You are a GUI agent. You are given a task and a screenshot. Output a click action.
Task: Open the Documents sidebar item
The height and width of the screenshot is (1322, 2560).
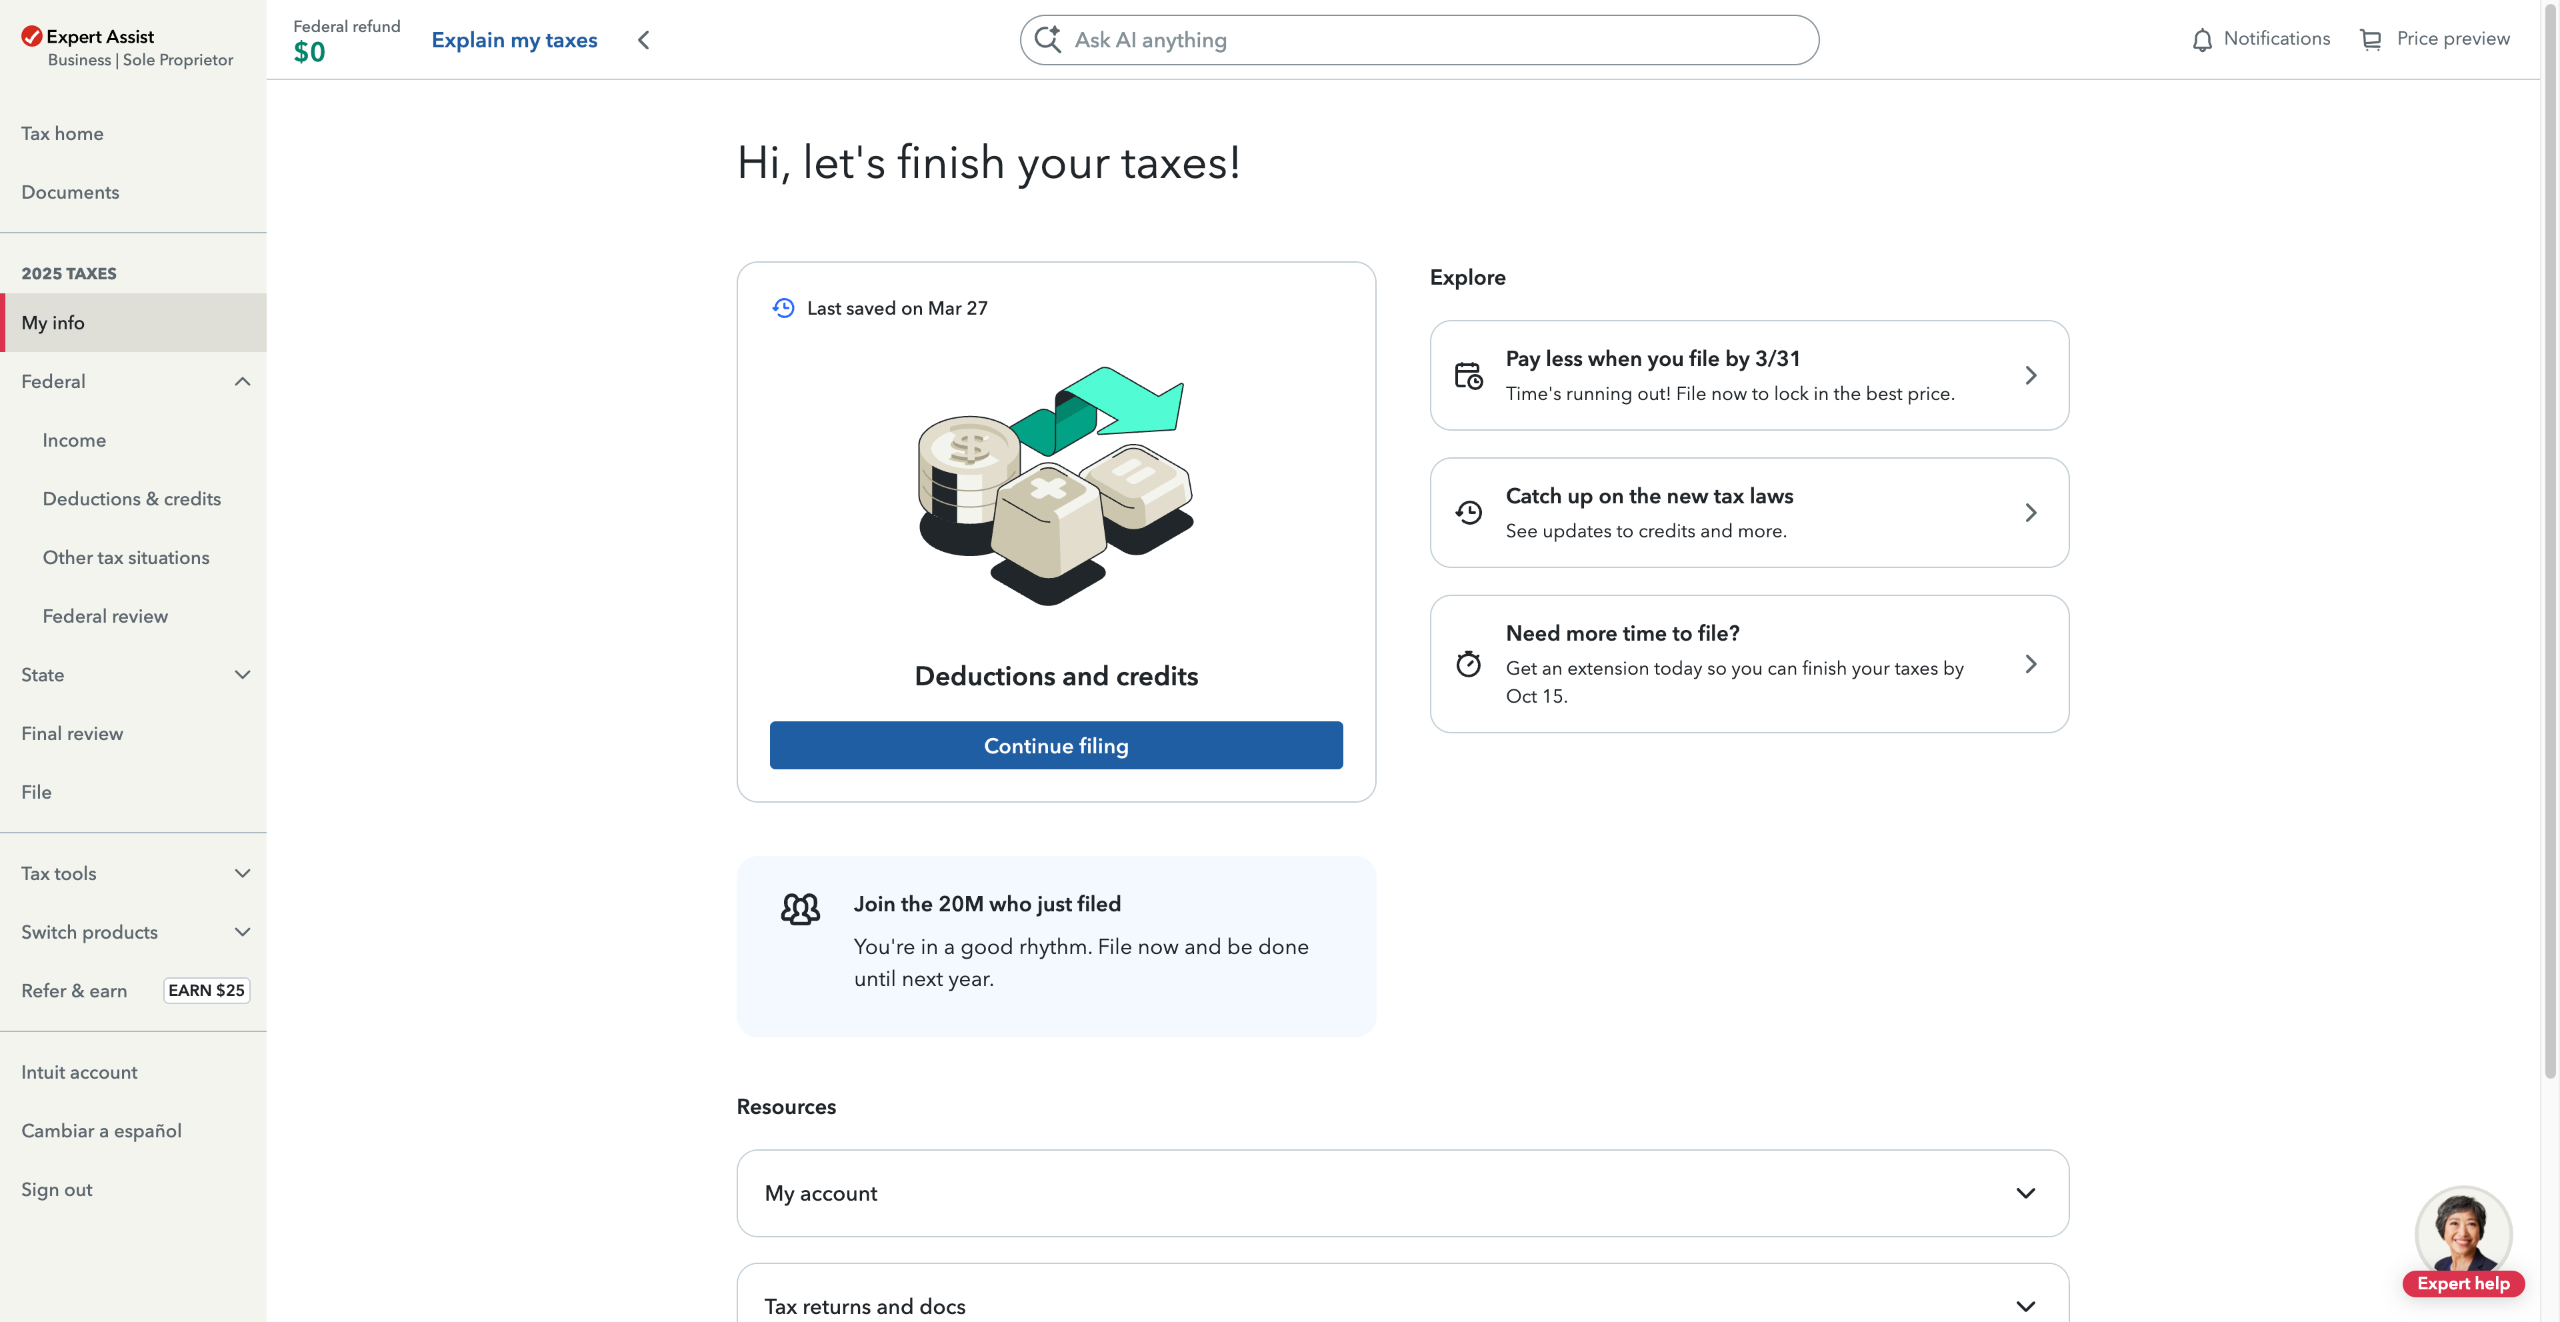click(70, 192)
